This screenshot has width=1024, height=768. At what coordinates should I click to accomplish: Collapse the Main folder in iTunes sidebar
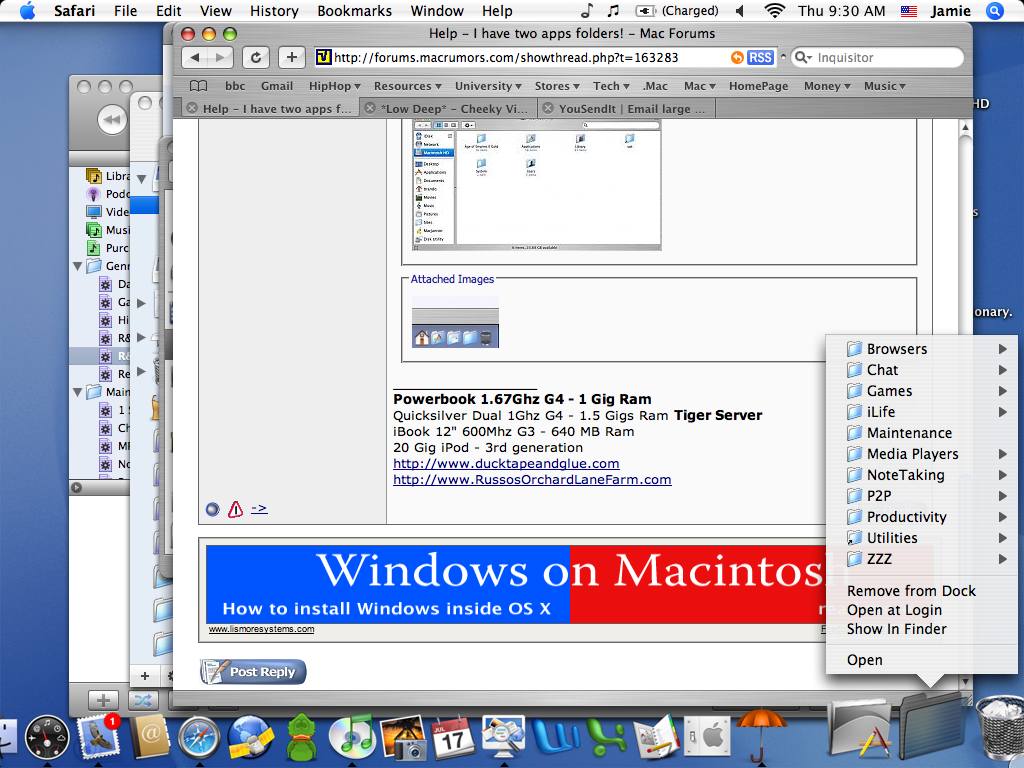77,392
